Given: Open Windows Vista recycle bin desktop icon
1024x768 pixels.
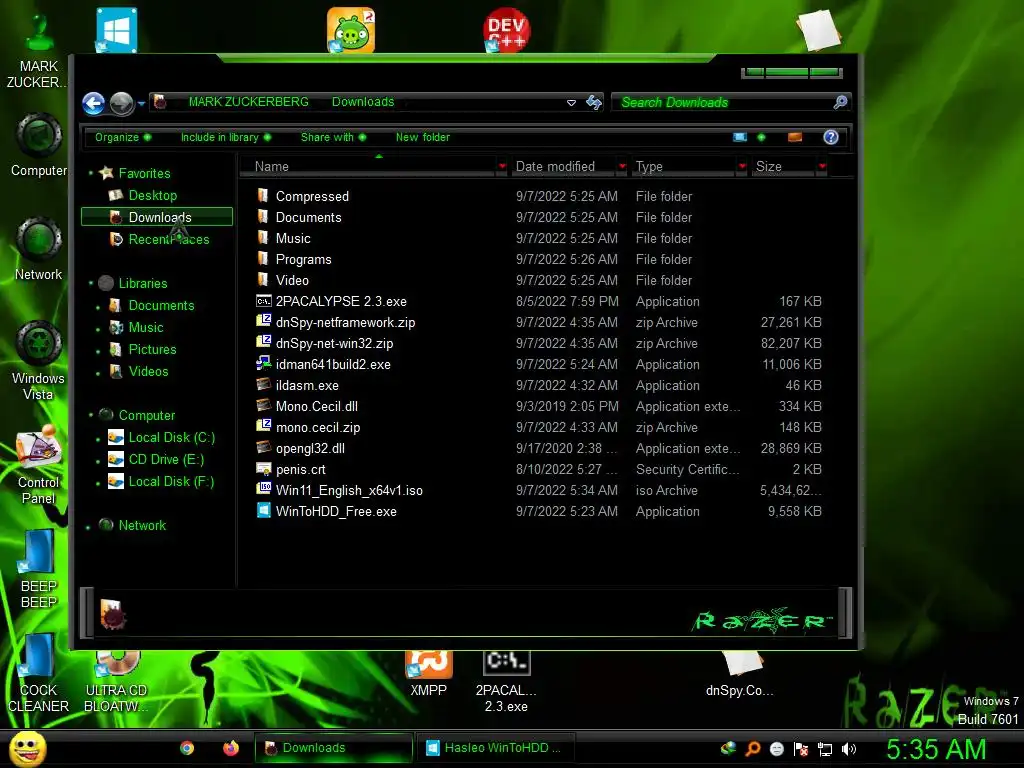Looking at the screenshot, I should (x=39, y=360).
